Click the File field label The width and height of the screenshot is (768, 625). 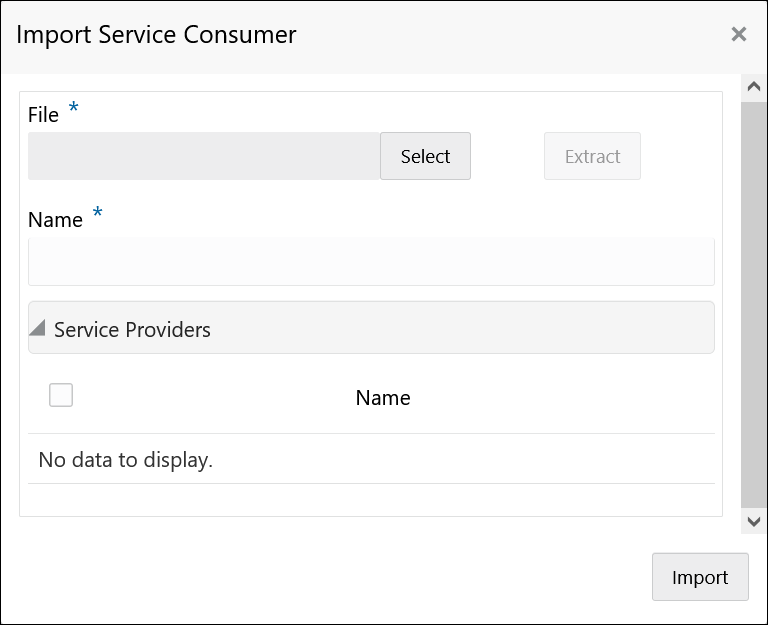(x=44, y=115)
